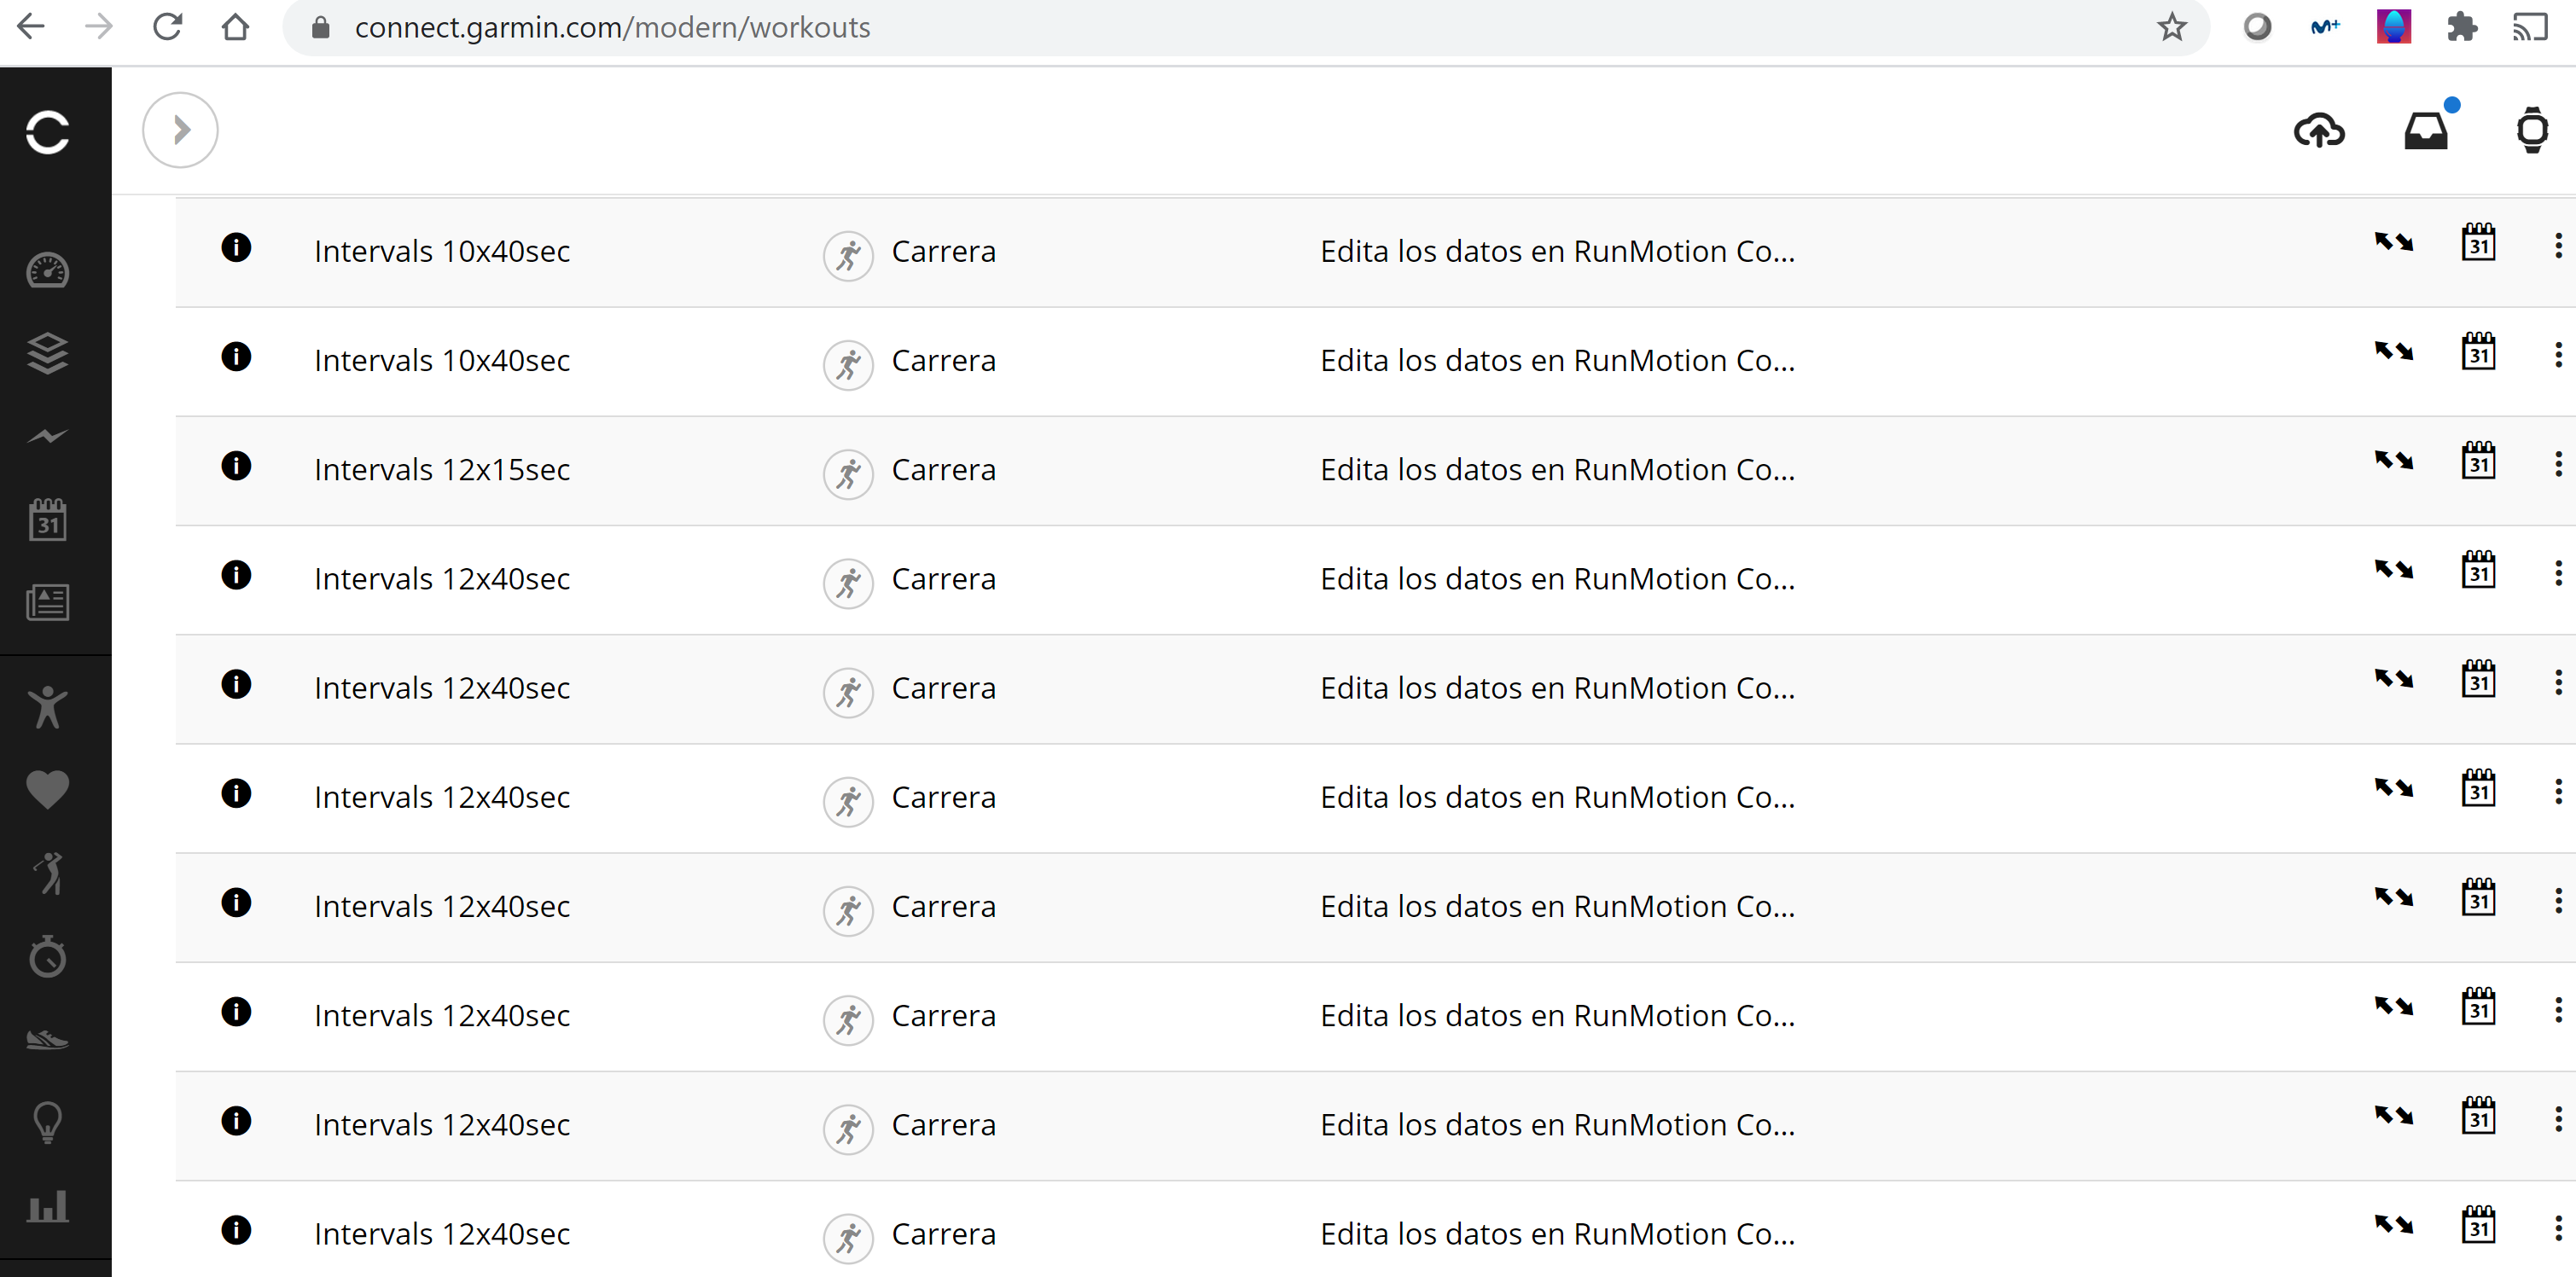Bookmark this page with the star icon
This screenshot has width=2576, height=1277.
click(x=2171, y=27)
